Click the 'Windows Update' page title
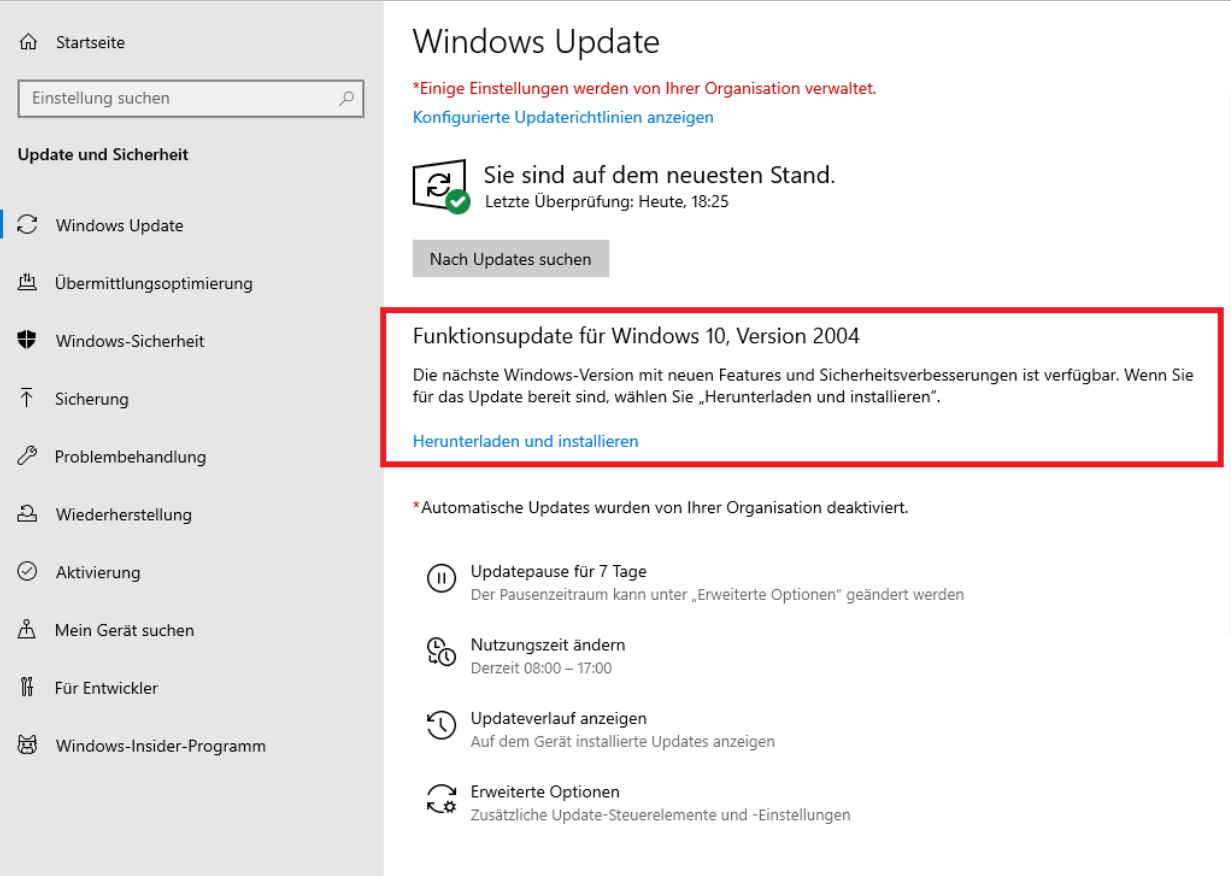Screen dimensions: 1231x876 [536, 42]
